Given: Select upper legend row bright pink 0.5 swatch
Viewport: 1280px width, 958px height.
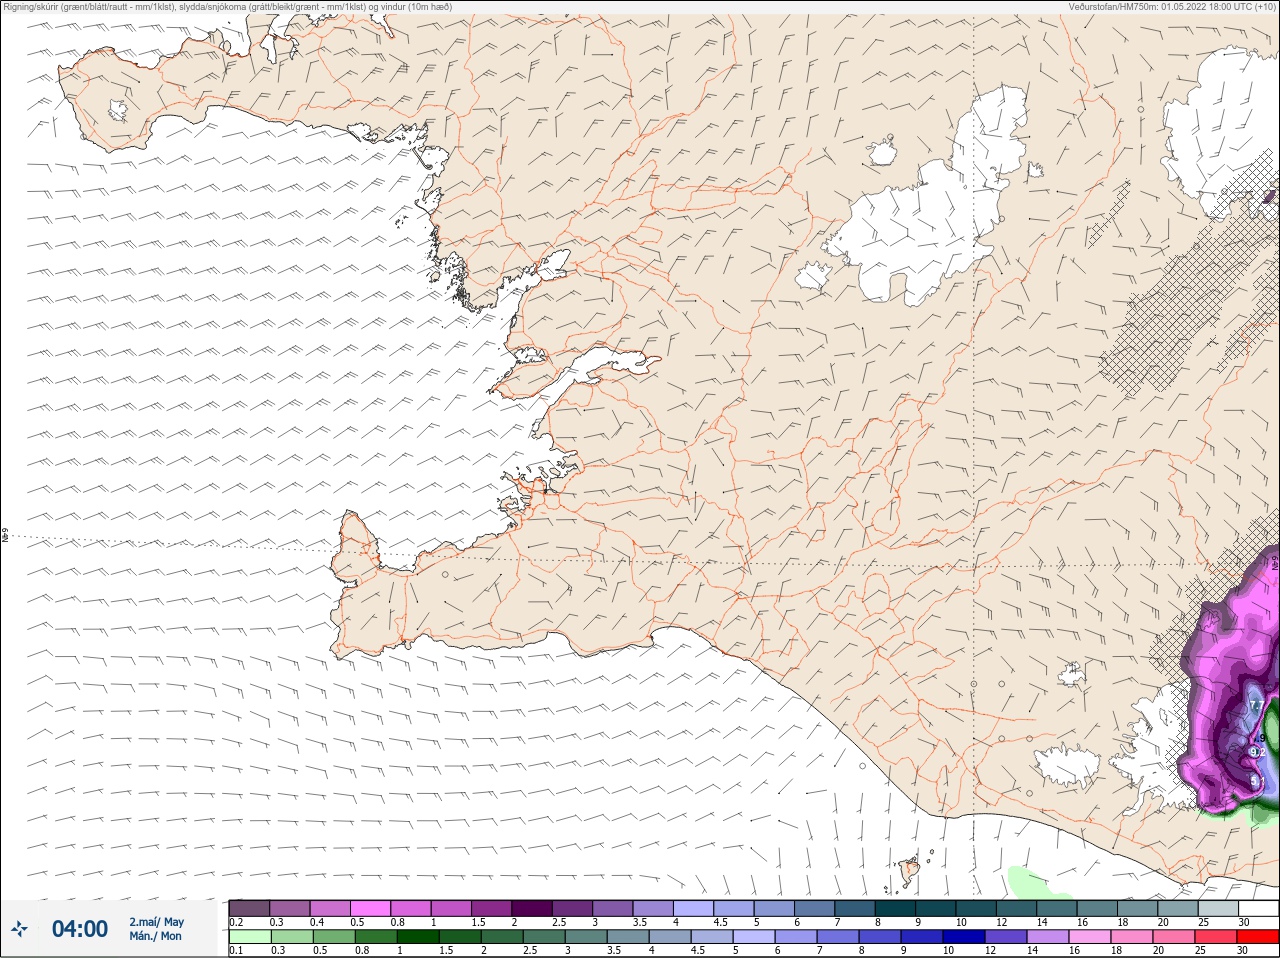Looking at the screenshot, I should pyautogui.click(x=370, y=908).
